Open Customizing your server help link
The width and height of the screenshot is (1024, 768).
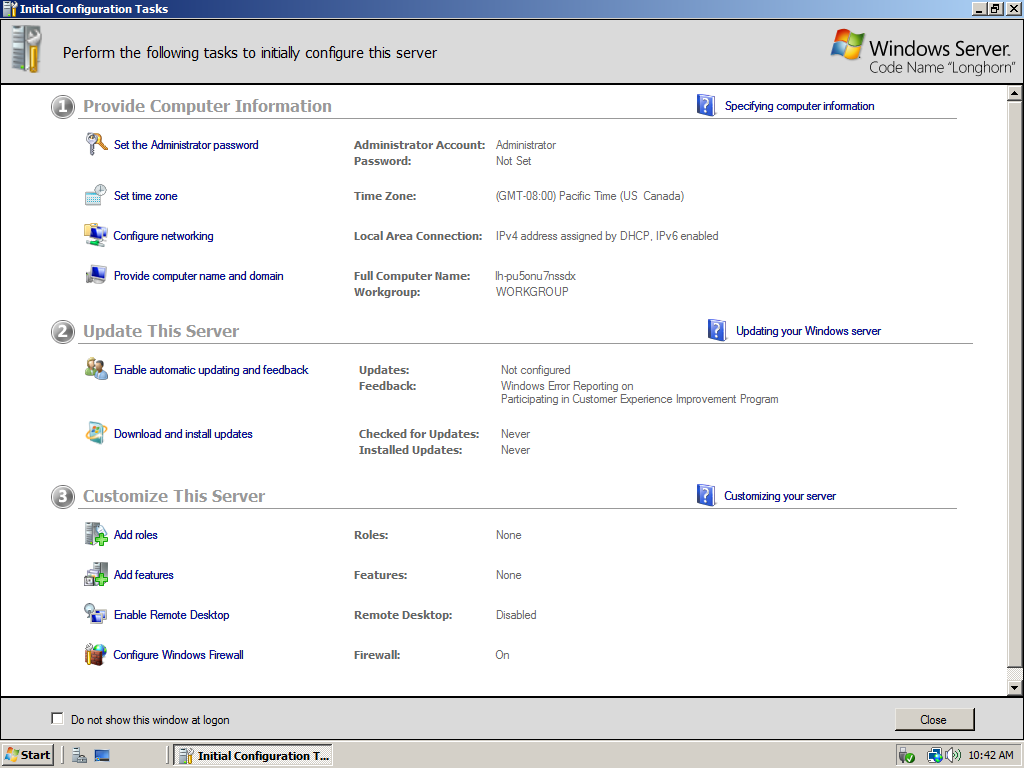[779, 496]
